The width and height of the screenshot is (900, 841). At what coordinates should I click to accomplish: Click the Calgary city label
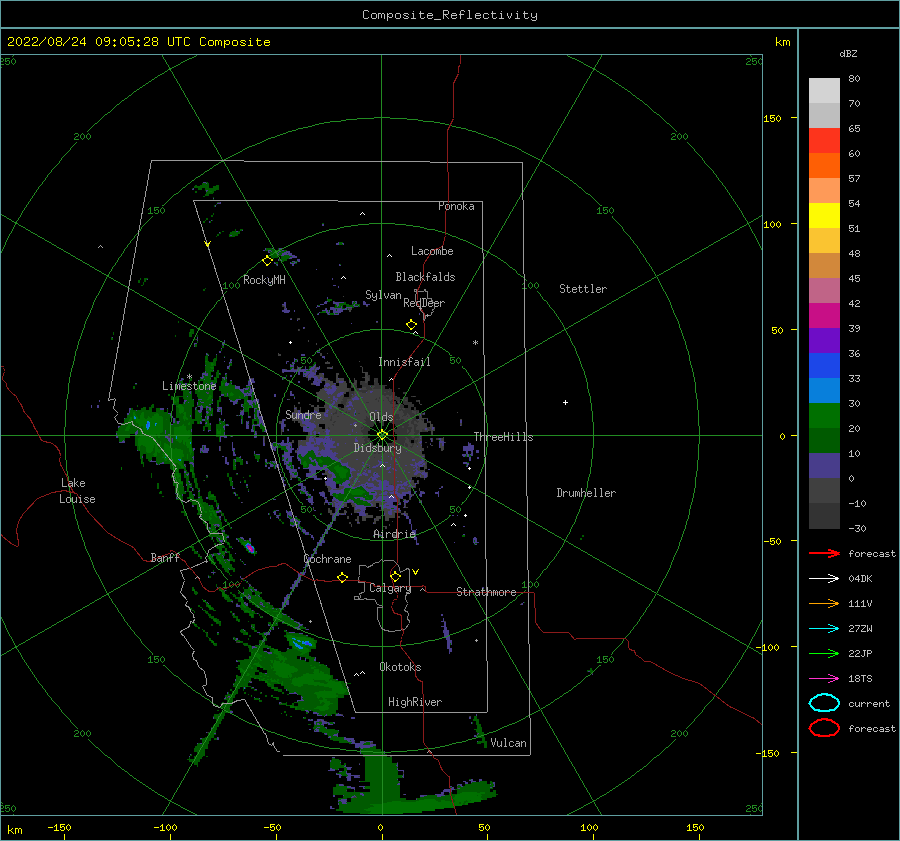tap(390, 588)
